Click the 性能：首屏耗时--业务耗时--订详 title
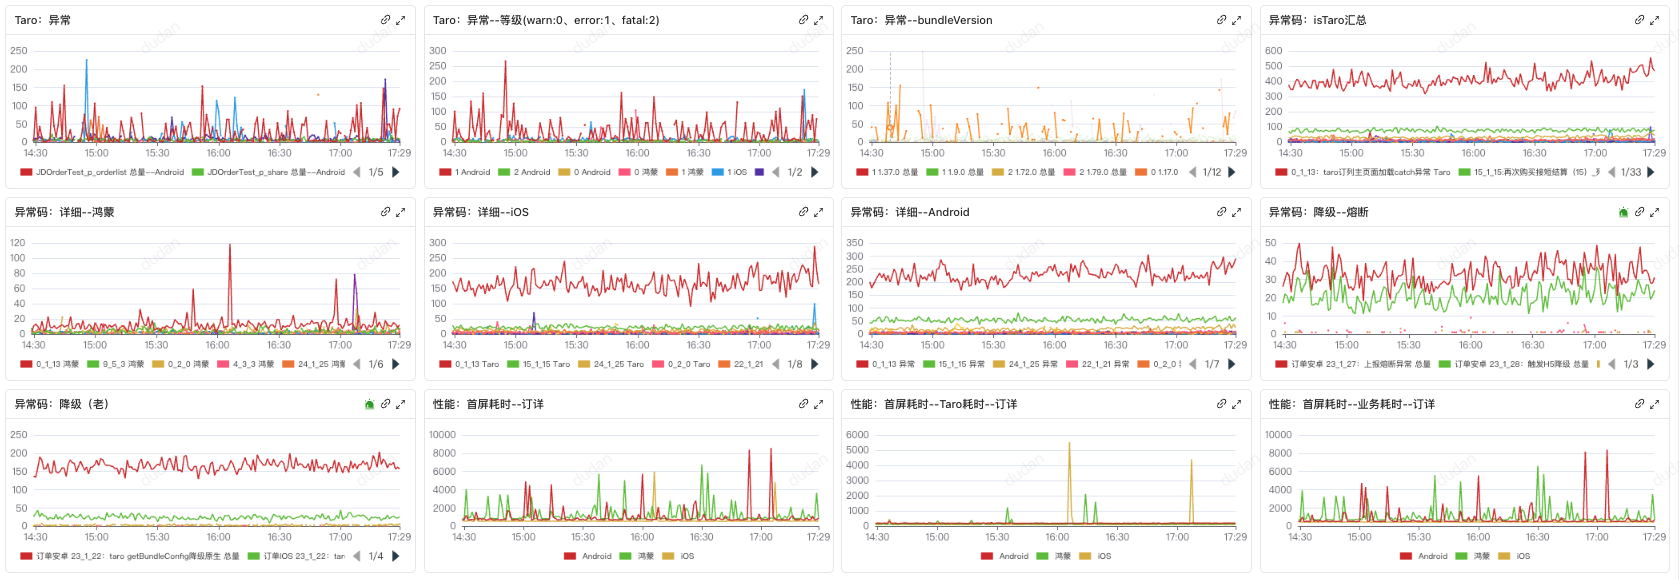The height and width of the screenshot is (580, 1679). click(1351, 404)
